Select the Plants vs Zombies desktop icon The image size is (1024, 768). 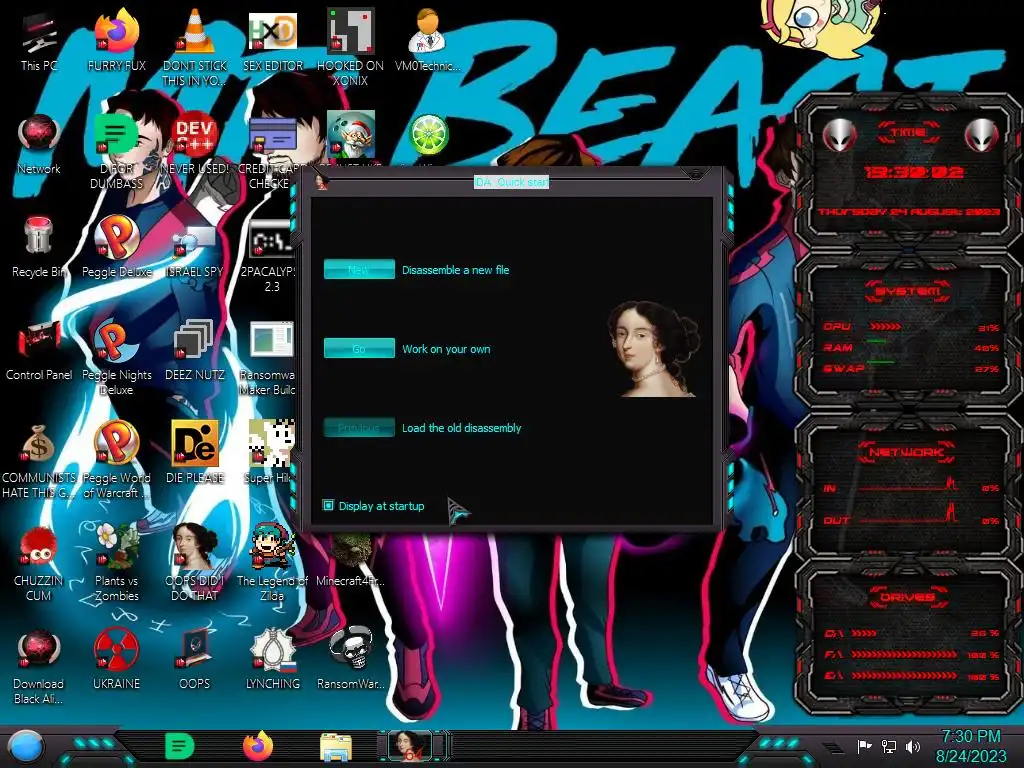117,564
